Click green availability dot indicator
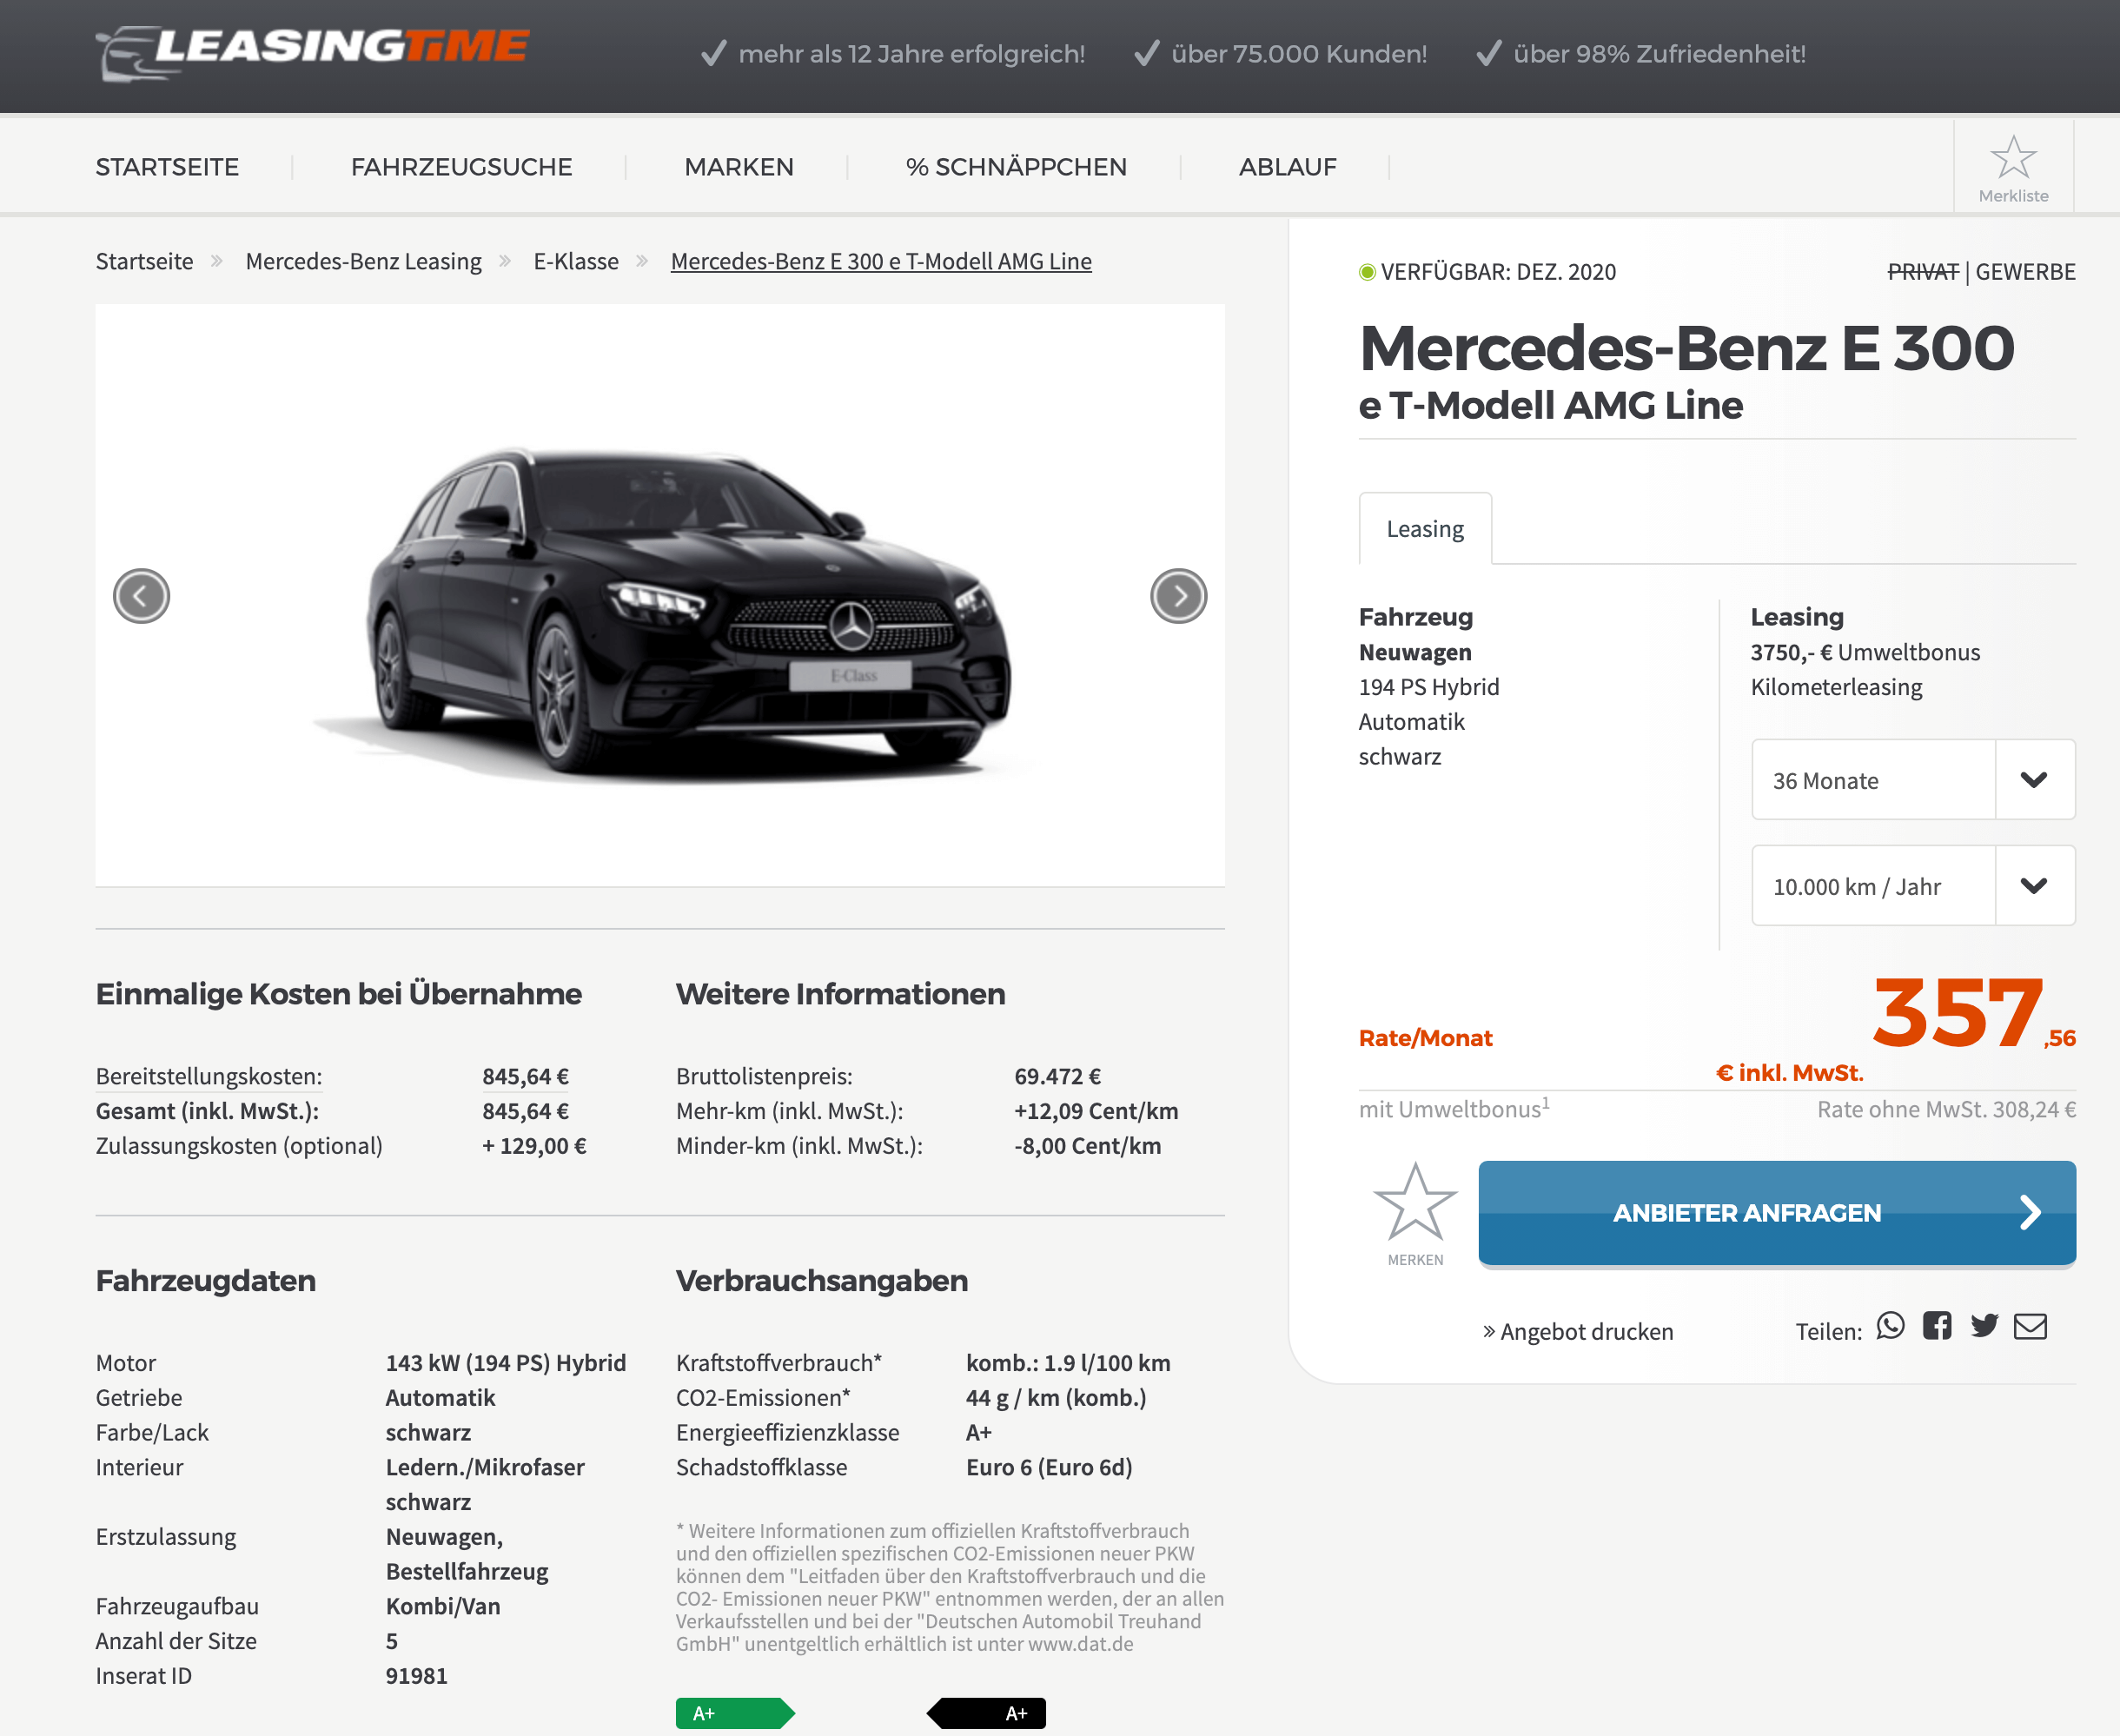 pos(1367,272)
